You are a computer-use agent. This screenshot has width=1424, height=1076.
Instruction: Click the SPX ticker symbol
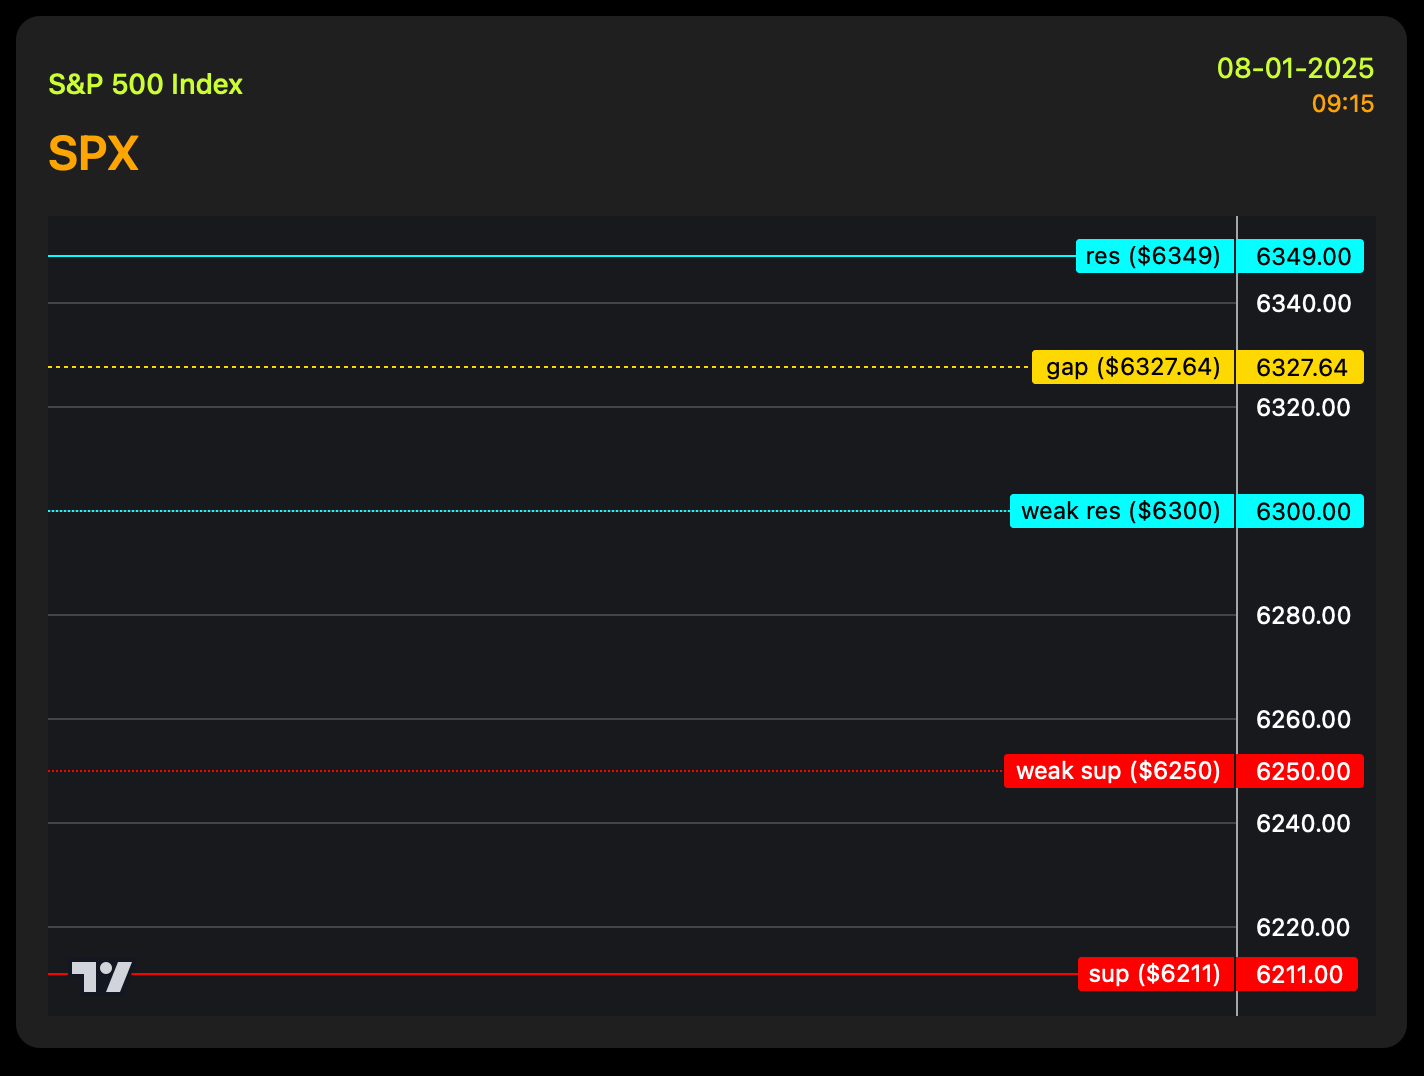(x=94, y=155)
